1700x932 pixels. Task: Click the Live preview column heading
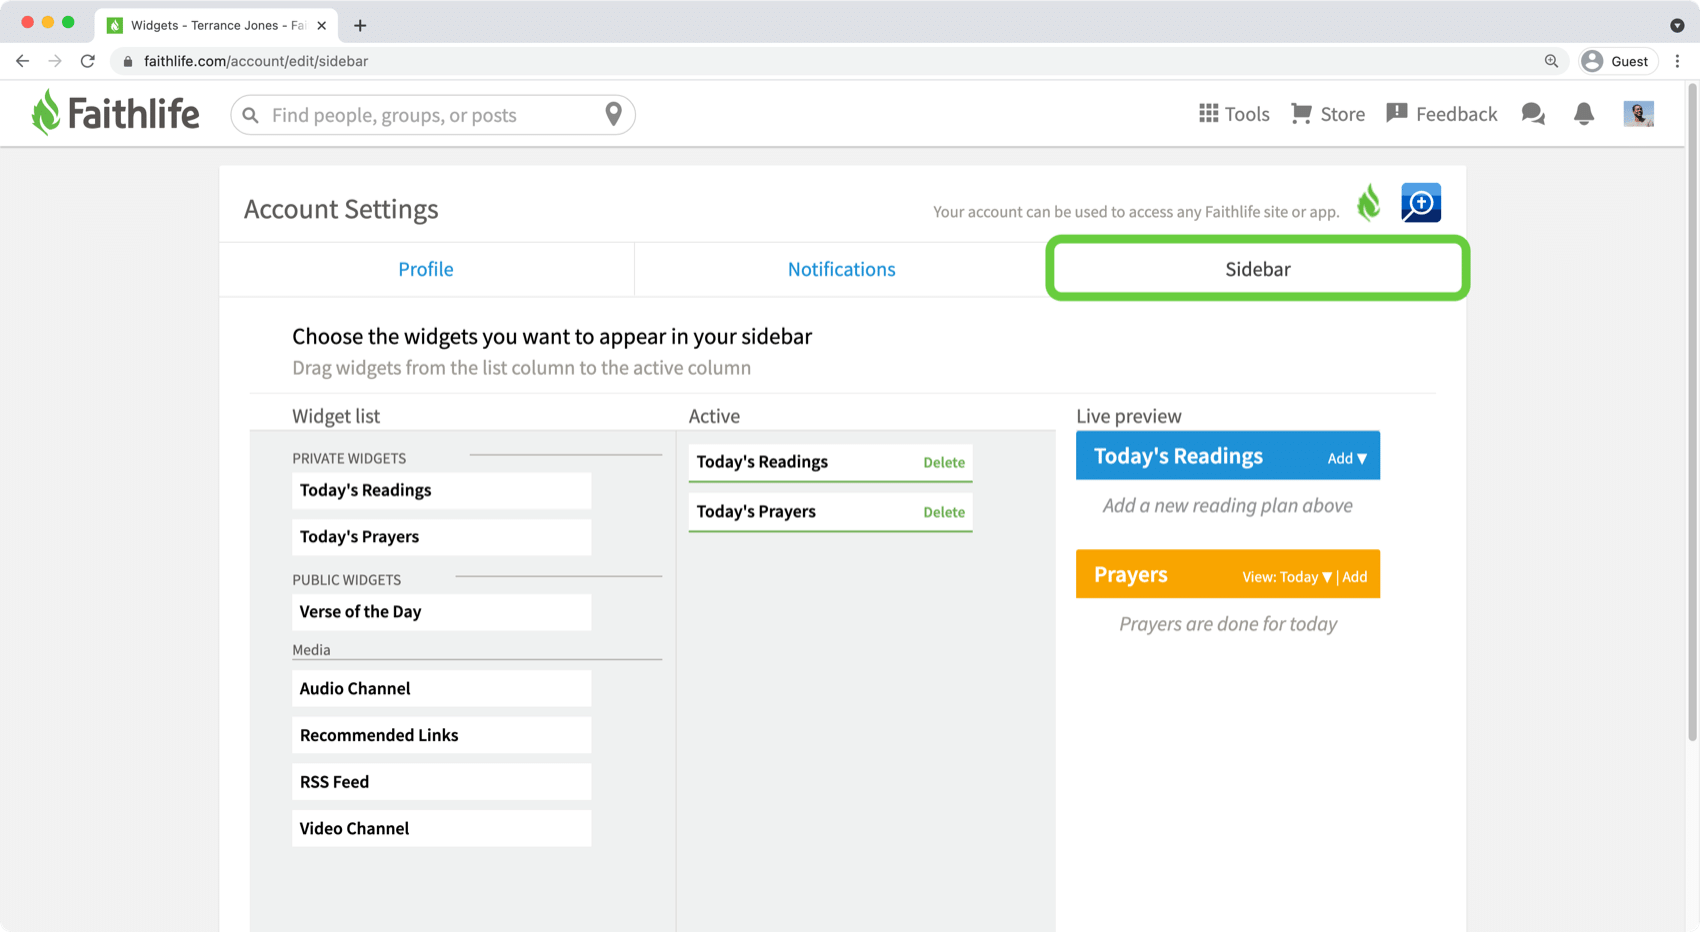tap(1128, 416)
